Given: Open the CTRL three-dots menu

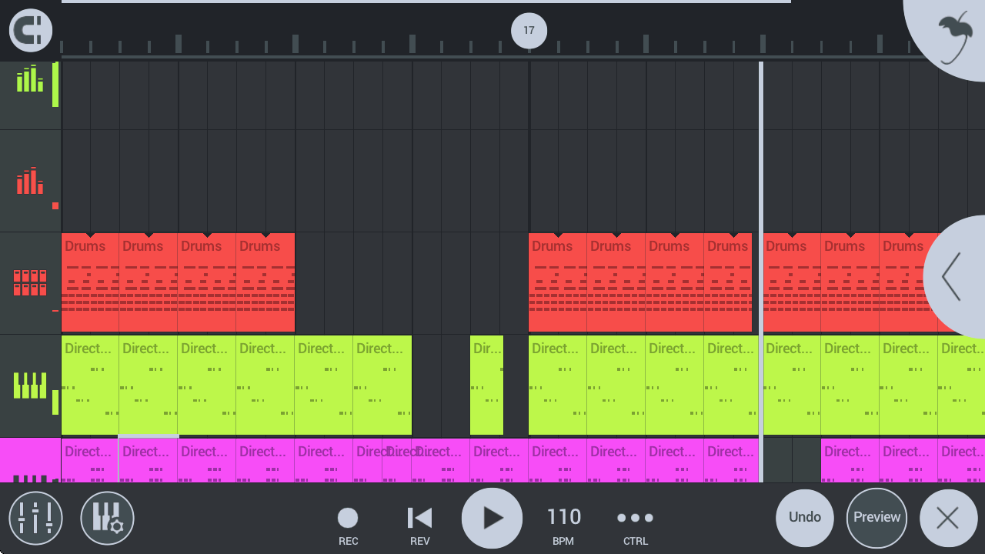Looking at the screenshot, I should tap(635, 526).
